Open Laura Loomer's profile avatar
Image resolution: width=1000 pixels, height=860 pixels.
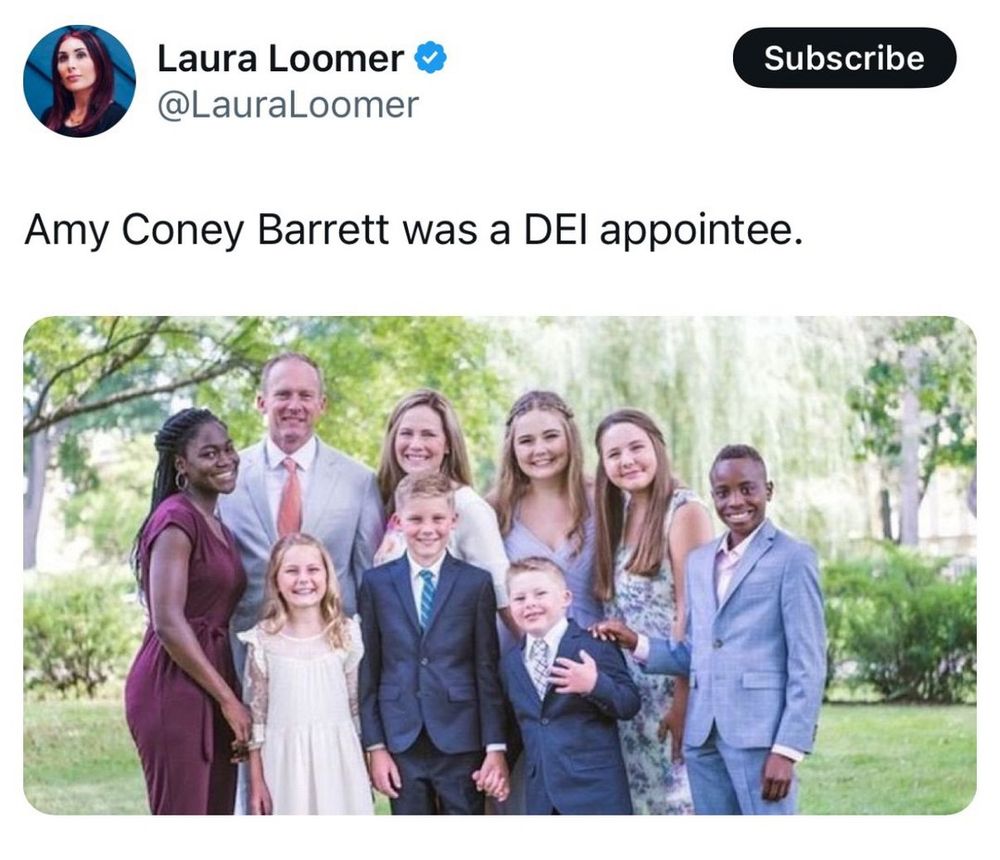(x=79, y=81)
